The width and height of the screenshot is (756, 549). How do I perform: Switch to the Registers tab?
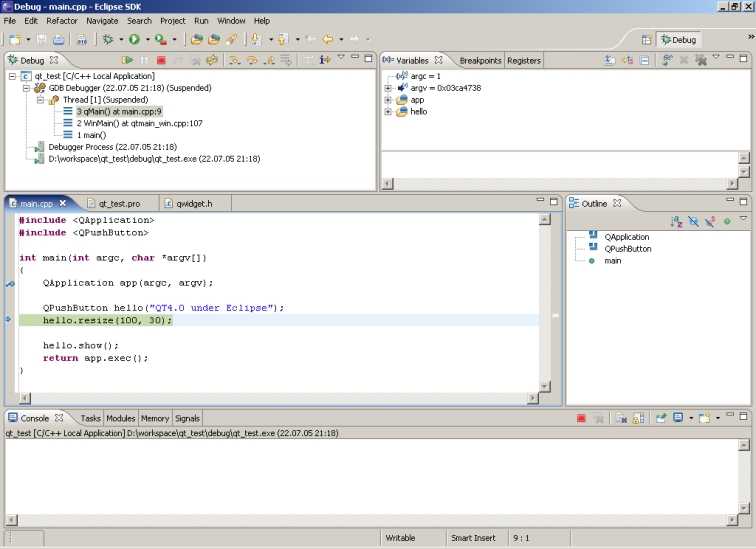[x=524, y=60]
